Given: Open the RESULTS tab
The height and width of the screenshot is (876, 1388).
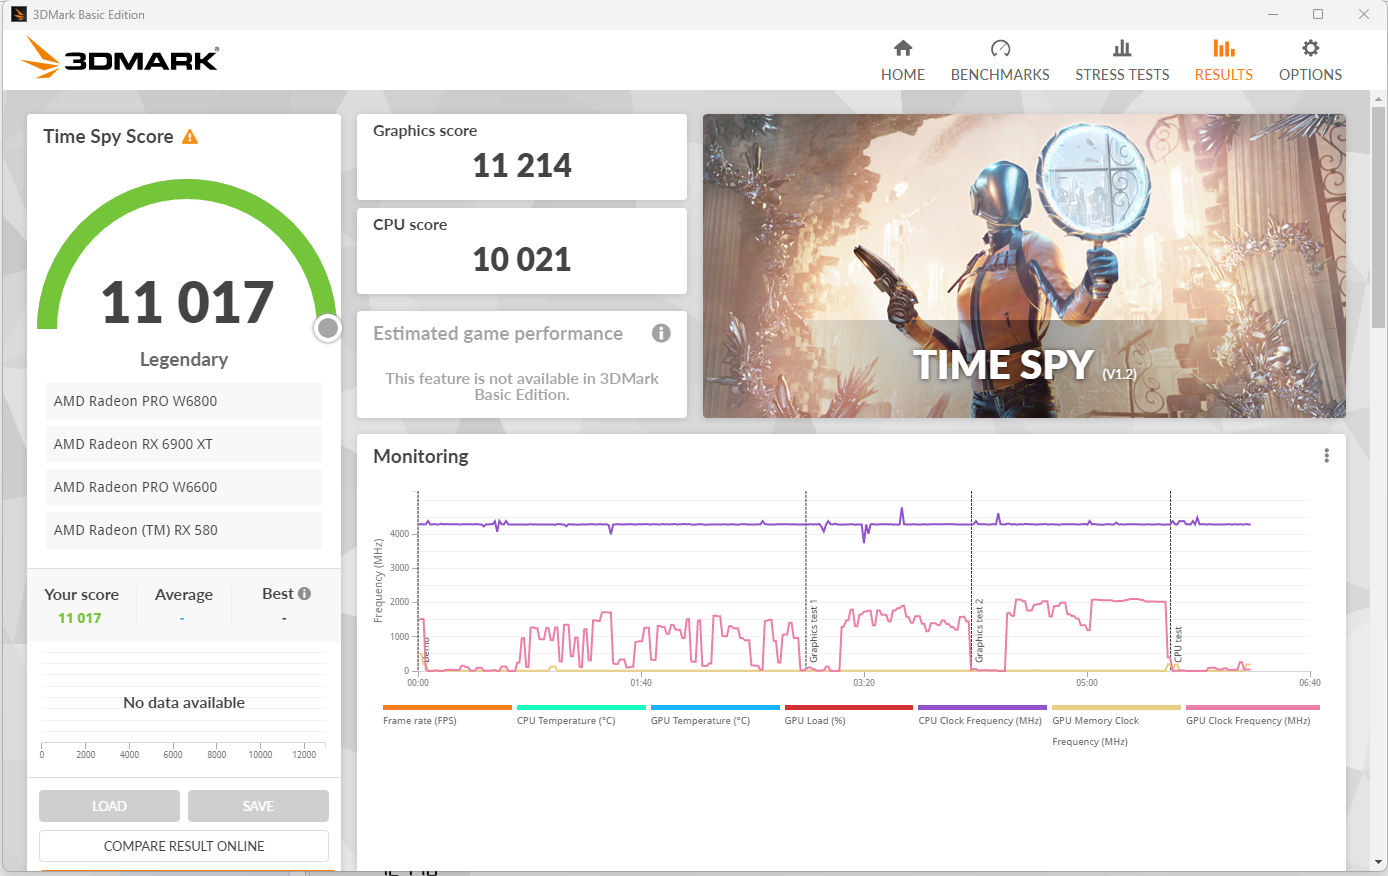Looking at the screenshot, I should [1223, 61].
